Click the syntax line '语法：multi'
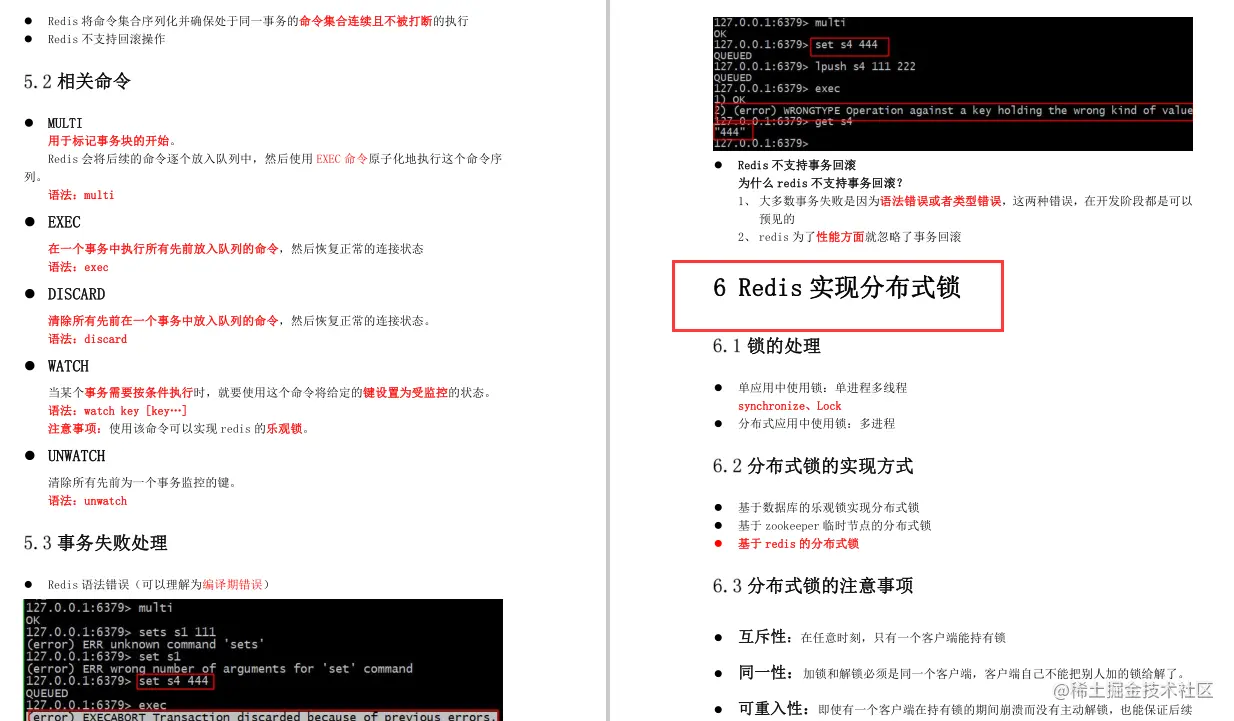The width and height of the screenshot is (1234, 721). 81,195
